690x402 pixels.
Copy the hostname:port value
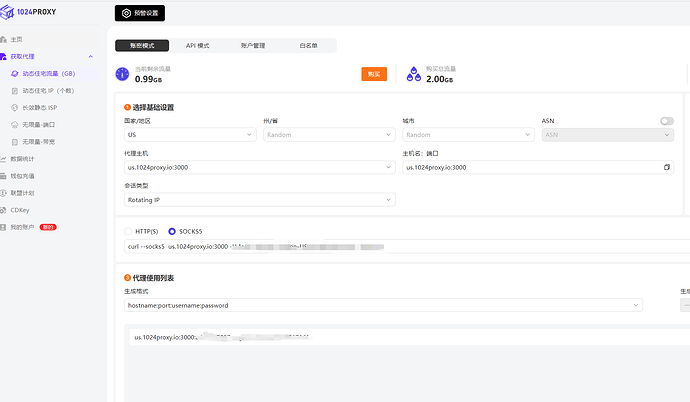[667, 167]
